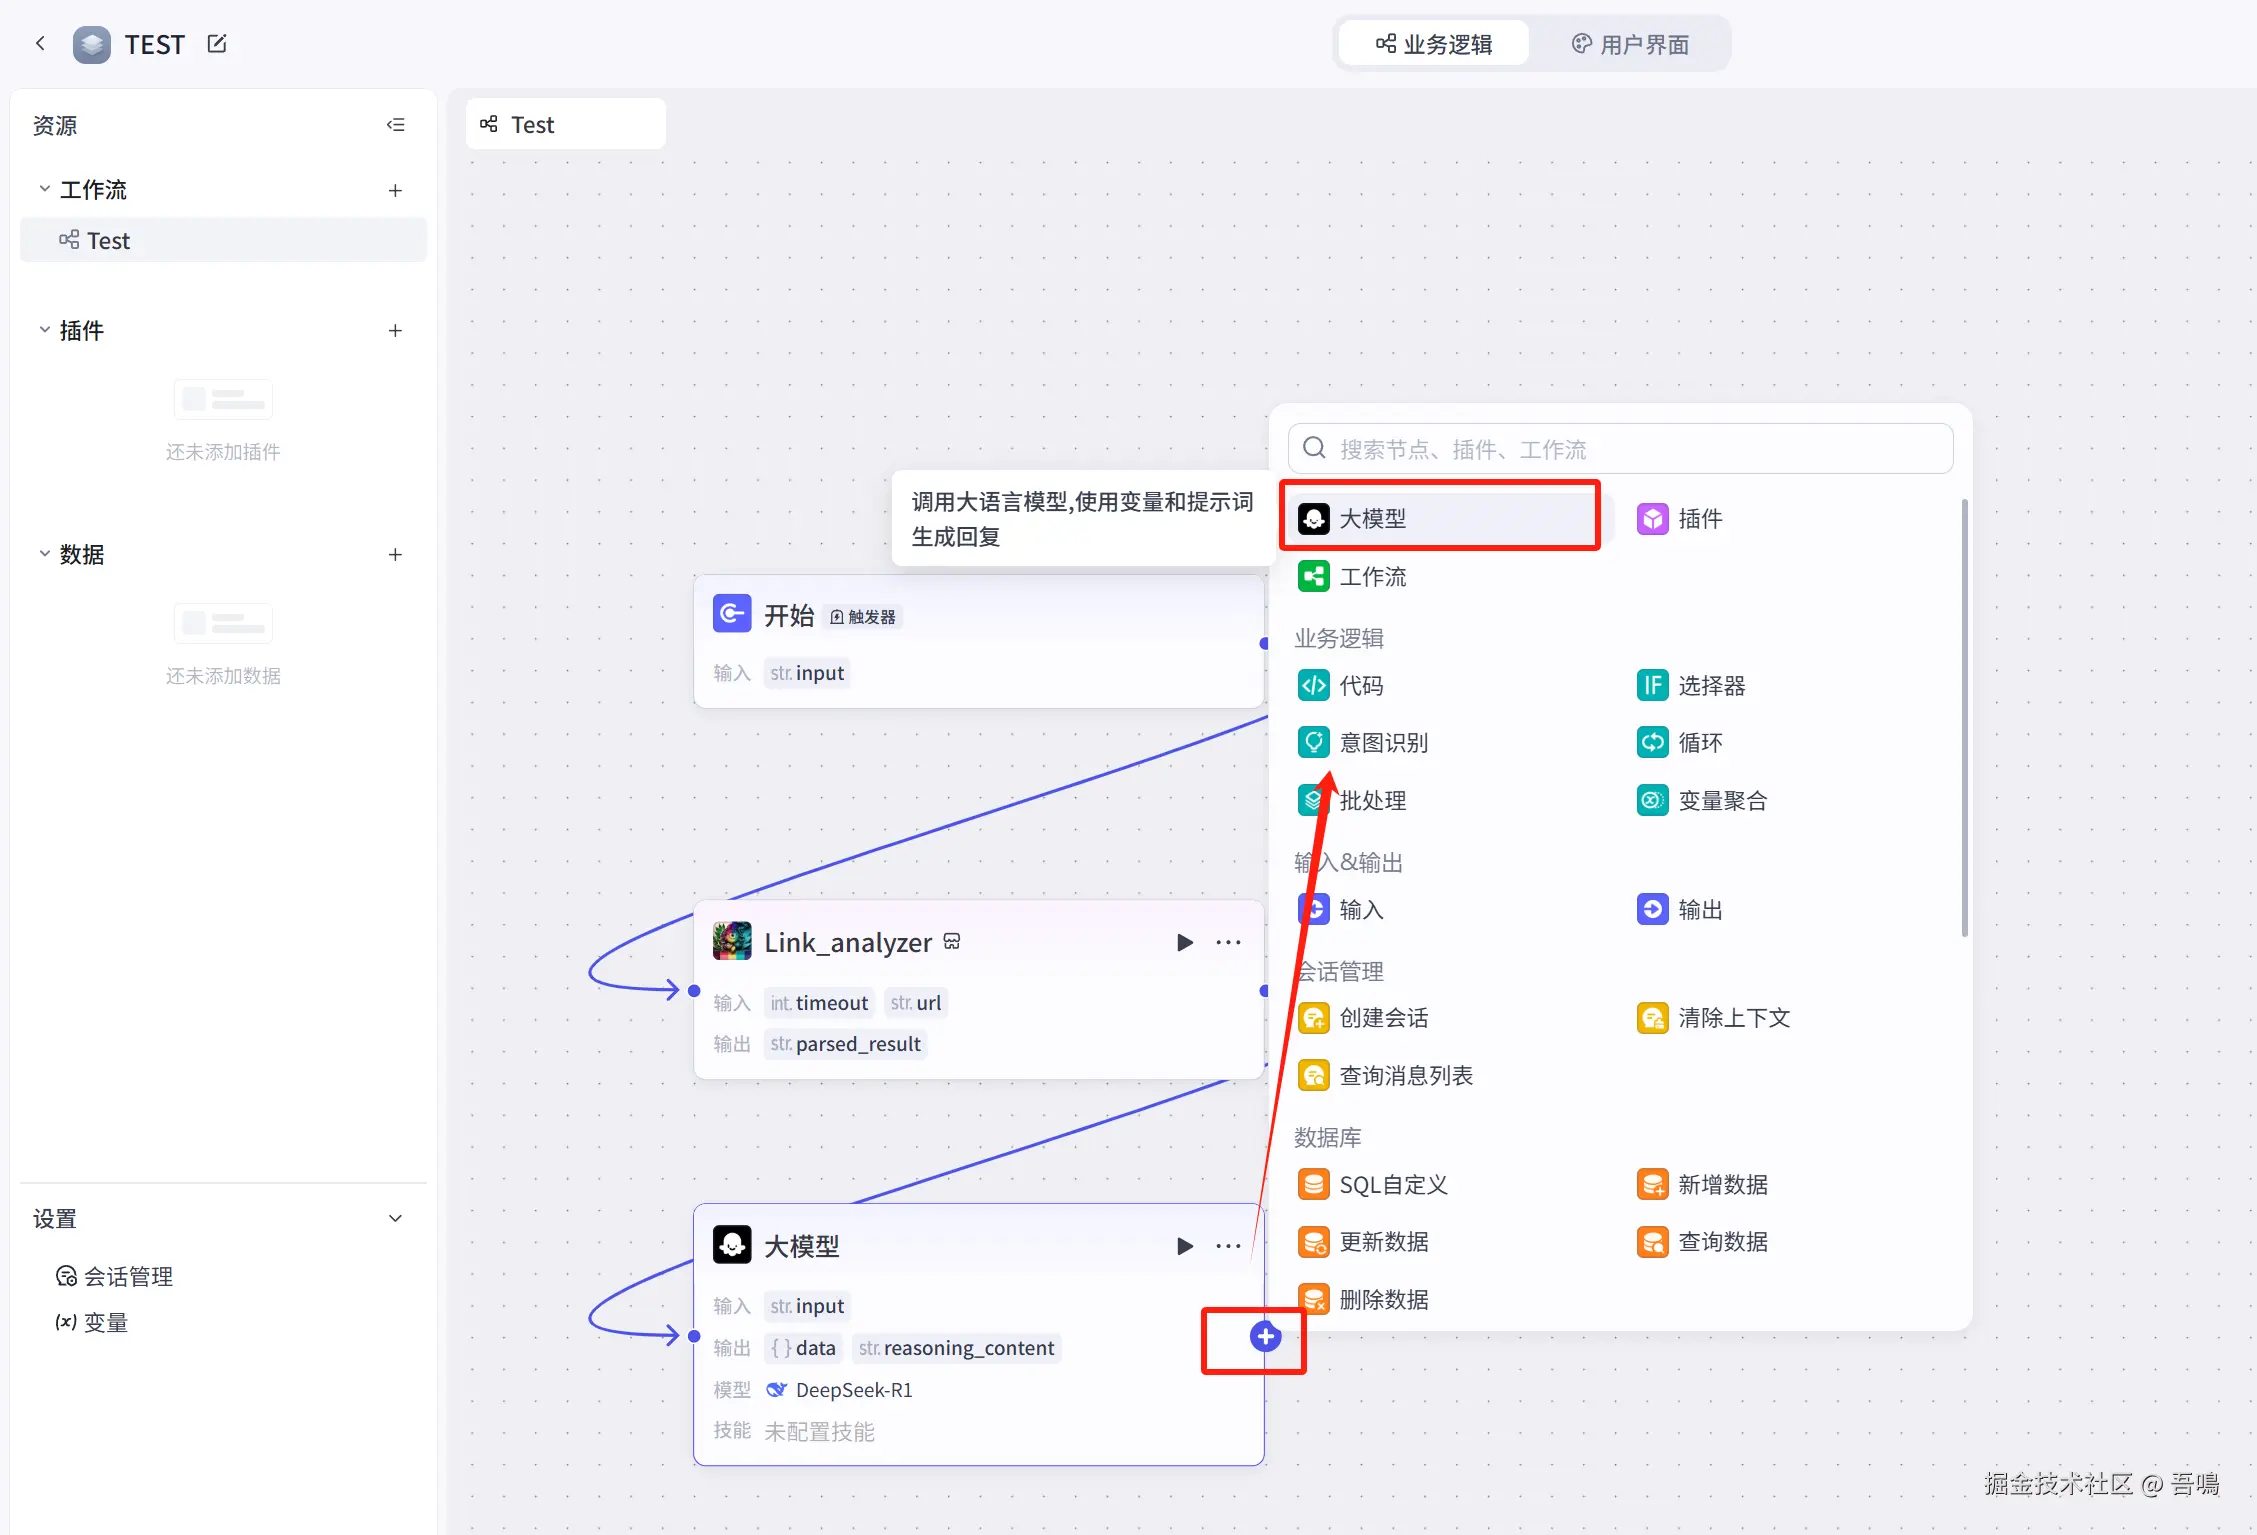Click the edit icon next to TEST title
Viewport: 2257px width, 1535px height.
point(217,44)
